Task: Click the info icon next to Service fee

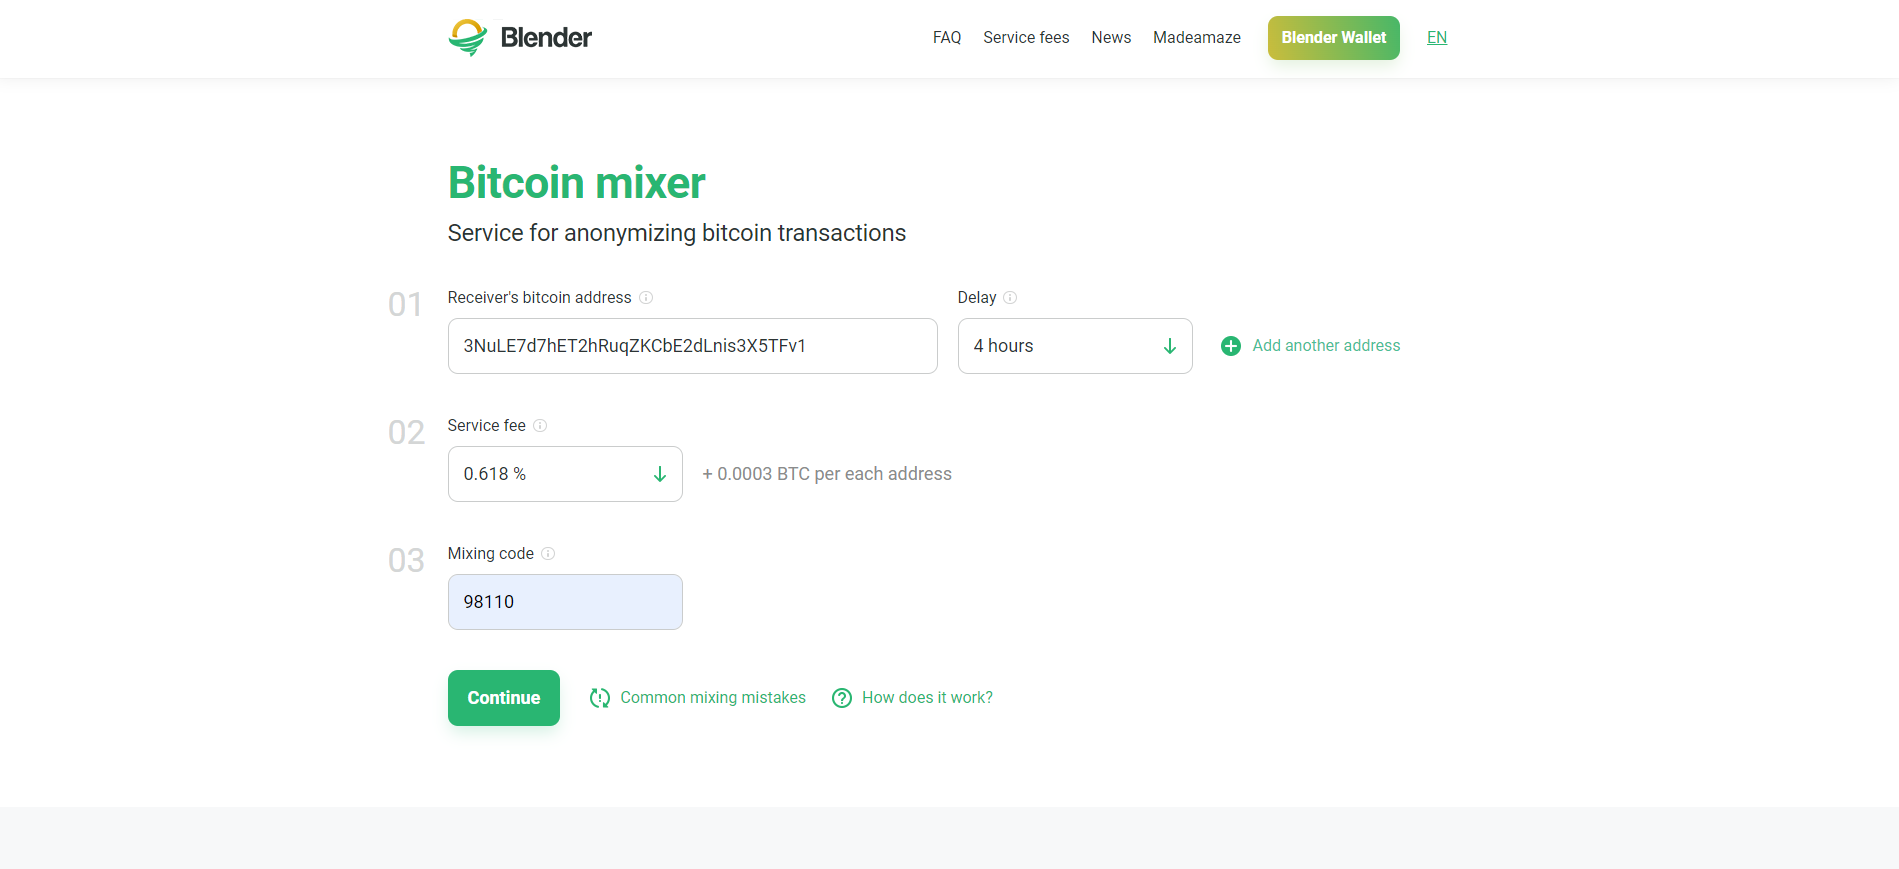Action: (540, 426)
